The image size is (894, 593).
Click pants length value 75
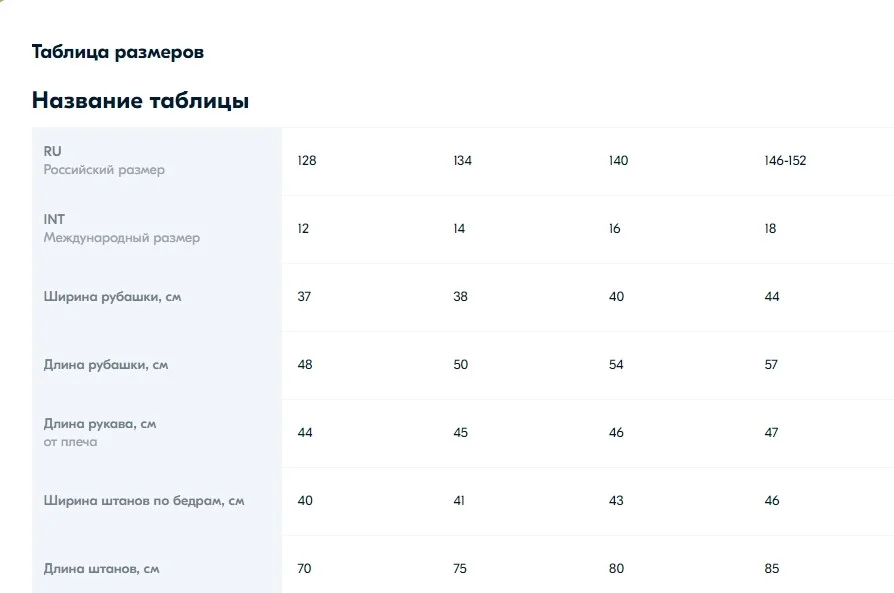tap(460, 568)
